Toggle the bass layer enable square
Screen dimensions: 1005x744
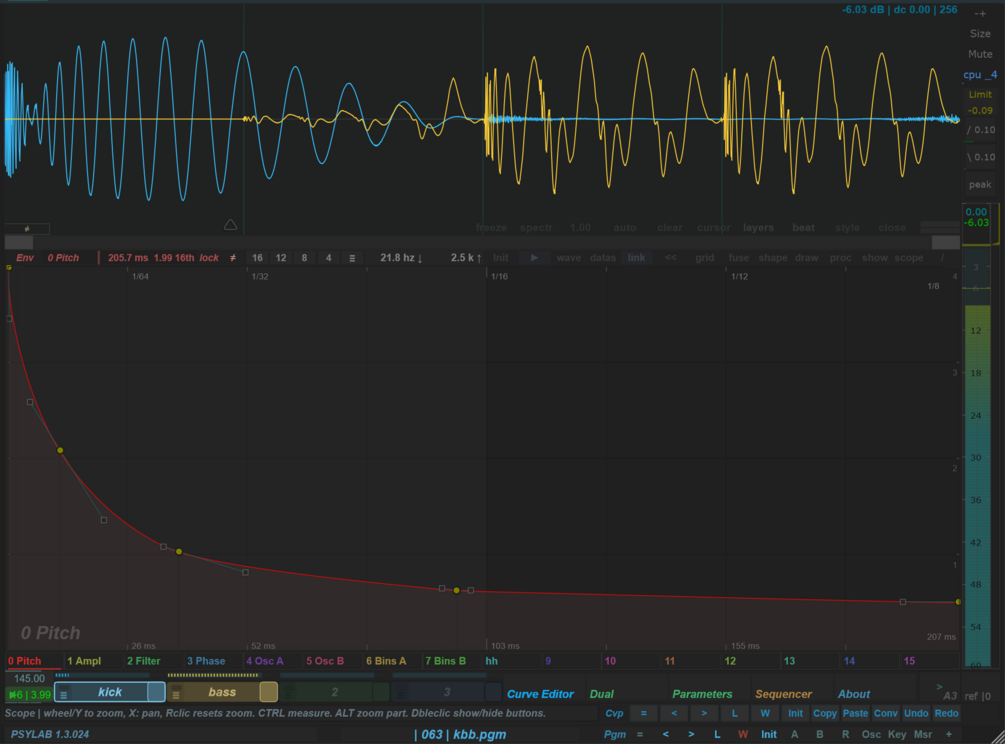pos(269,692)
